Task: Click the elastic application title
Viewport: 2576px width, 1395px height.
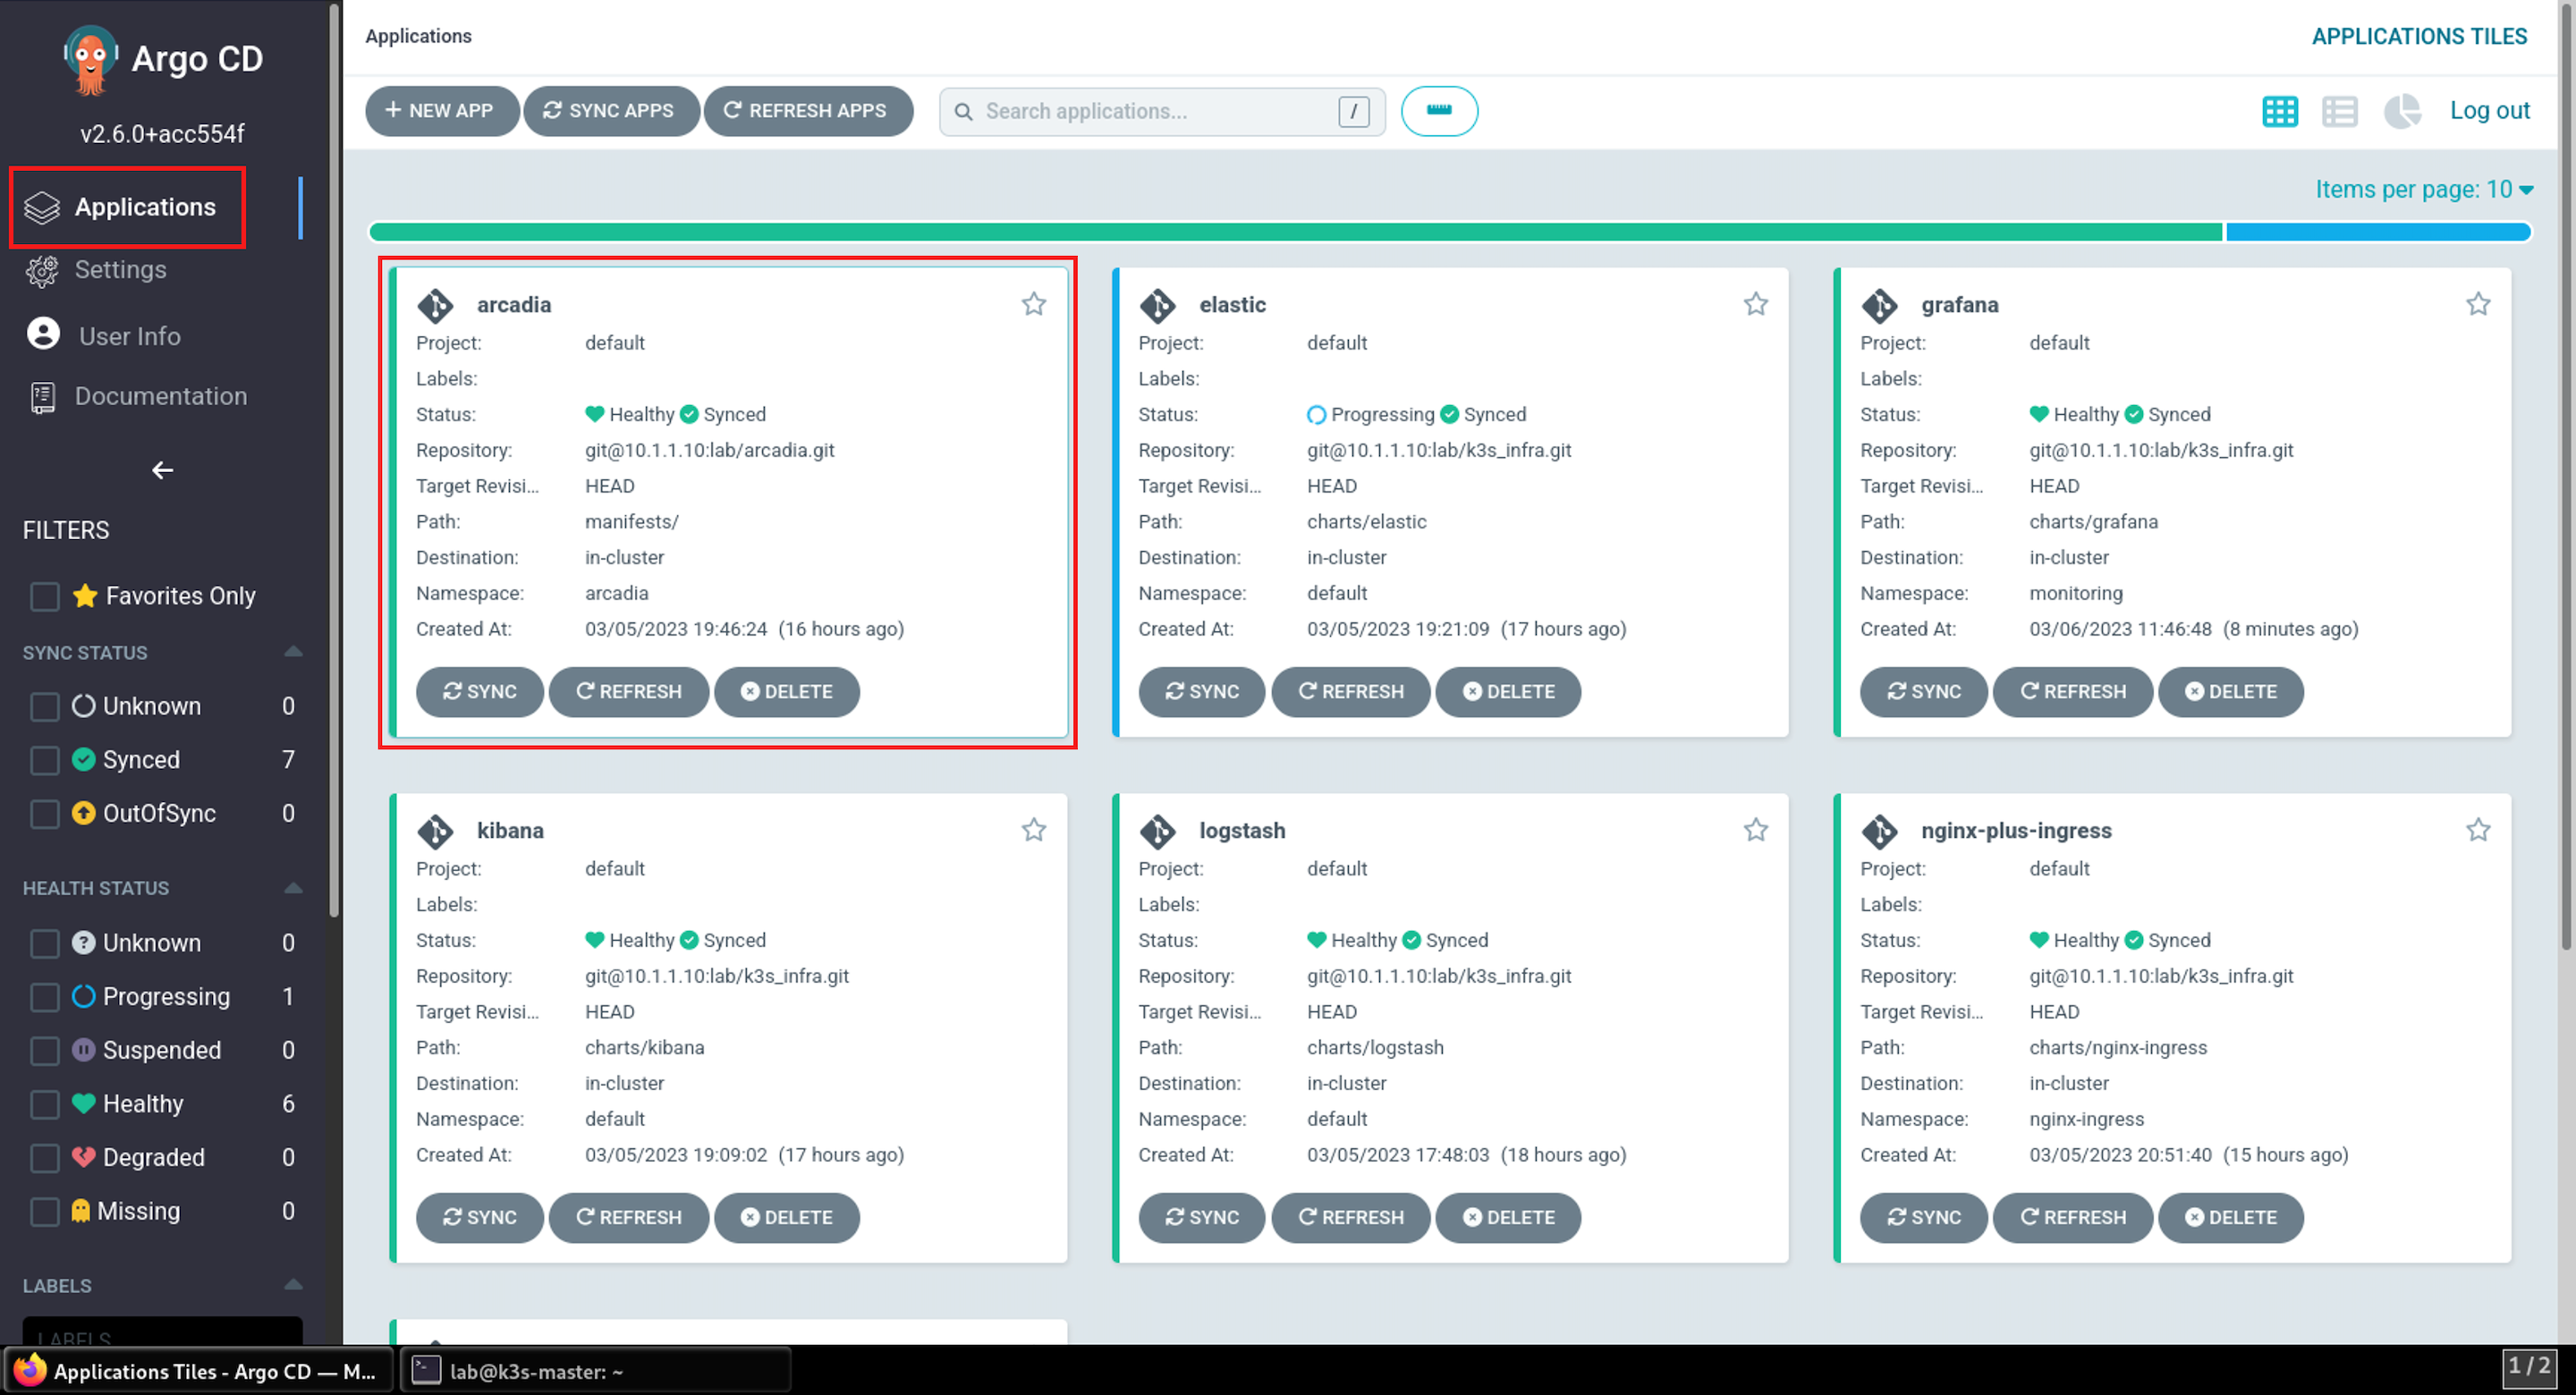Action: (1232, 304)
